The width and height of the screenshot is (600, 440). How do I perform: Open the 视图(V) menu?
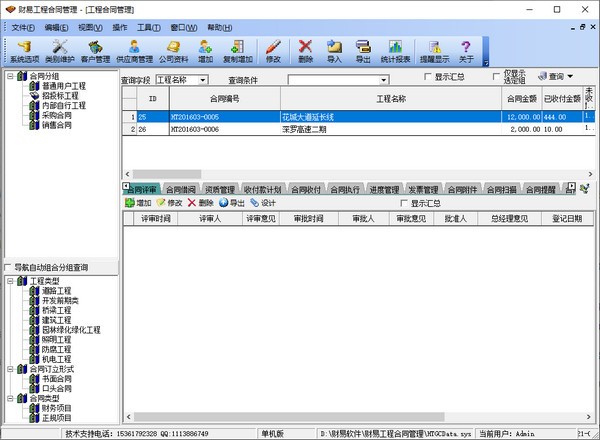coord(90,28)
